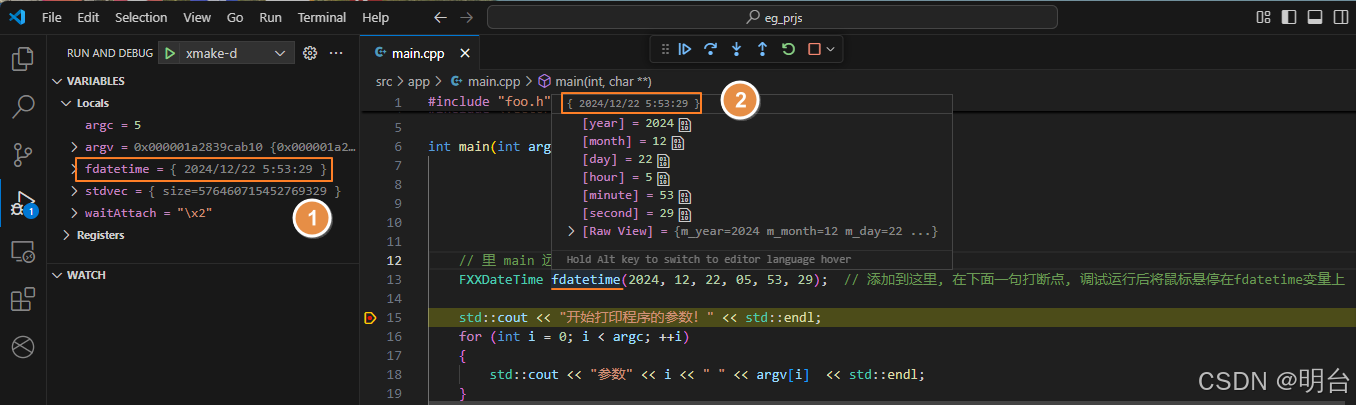Viewport: 1356px width, 405px height.
Task: Click the src breadcrumb segment
Action: [384, 81]
